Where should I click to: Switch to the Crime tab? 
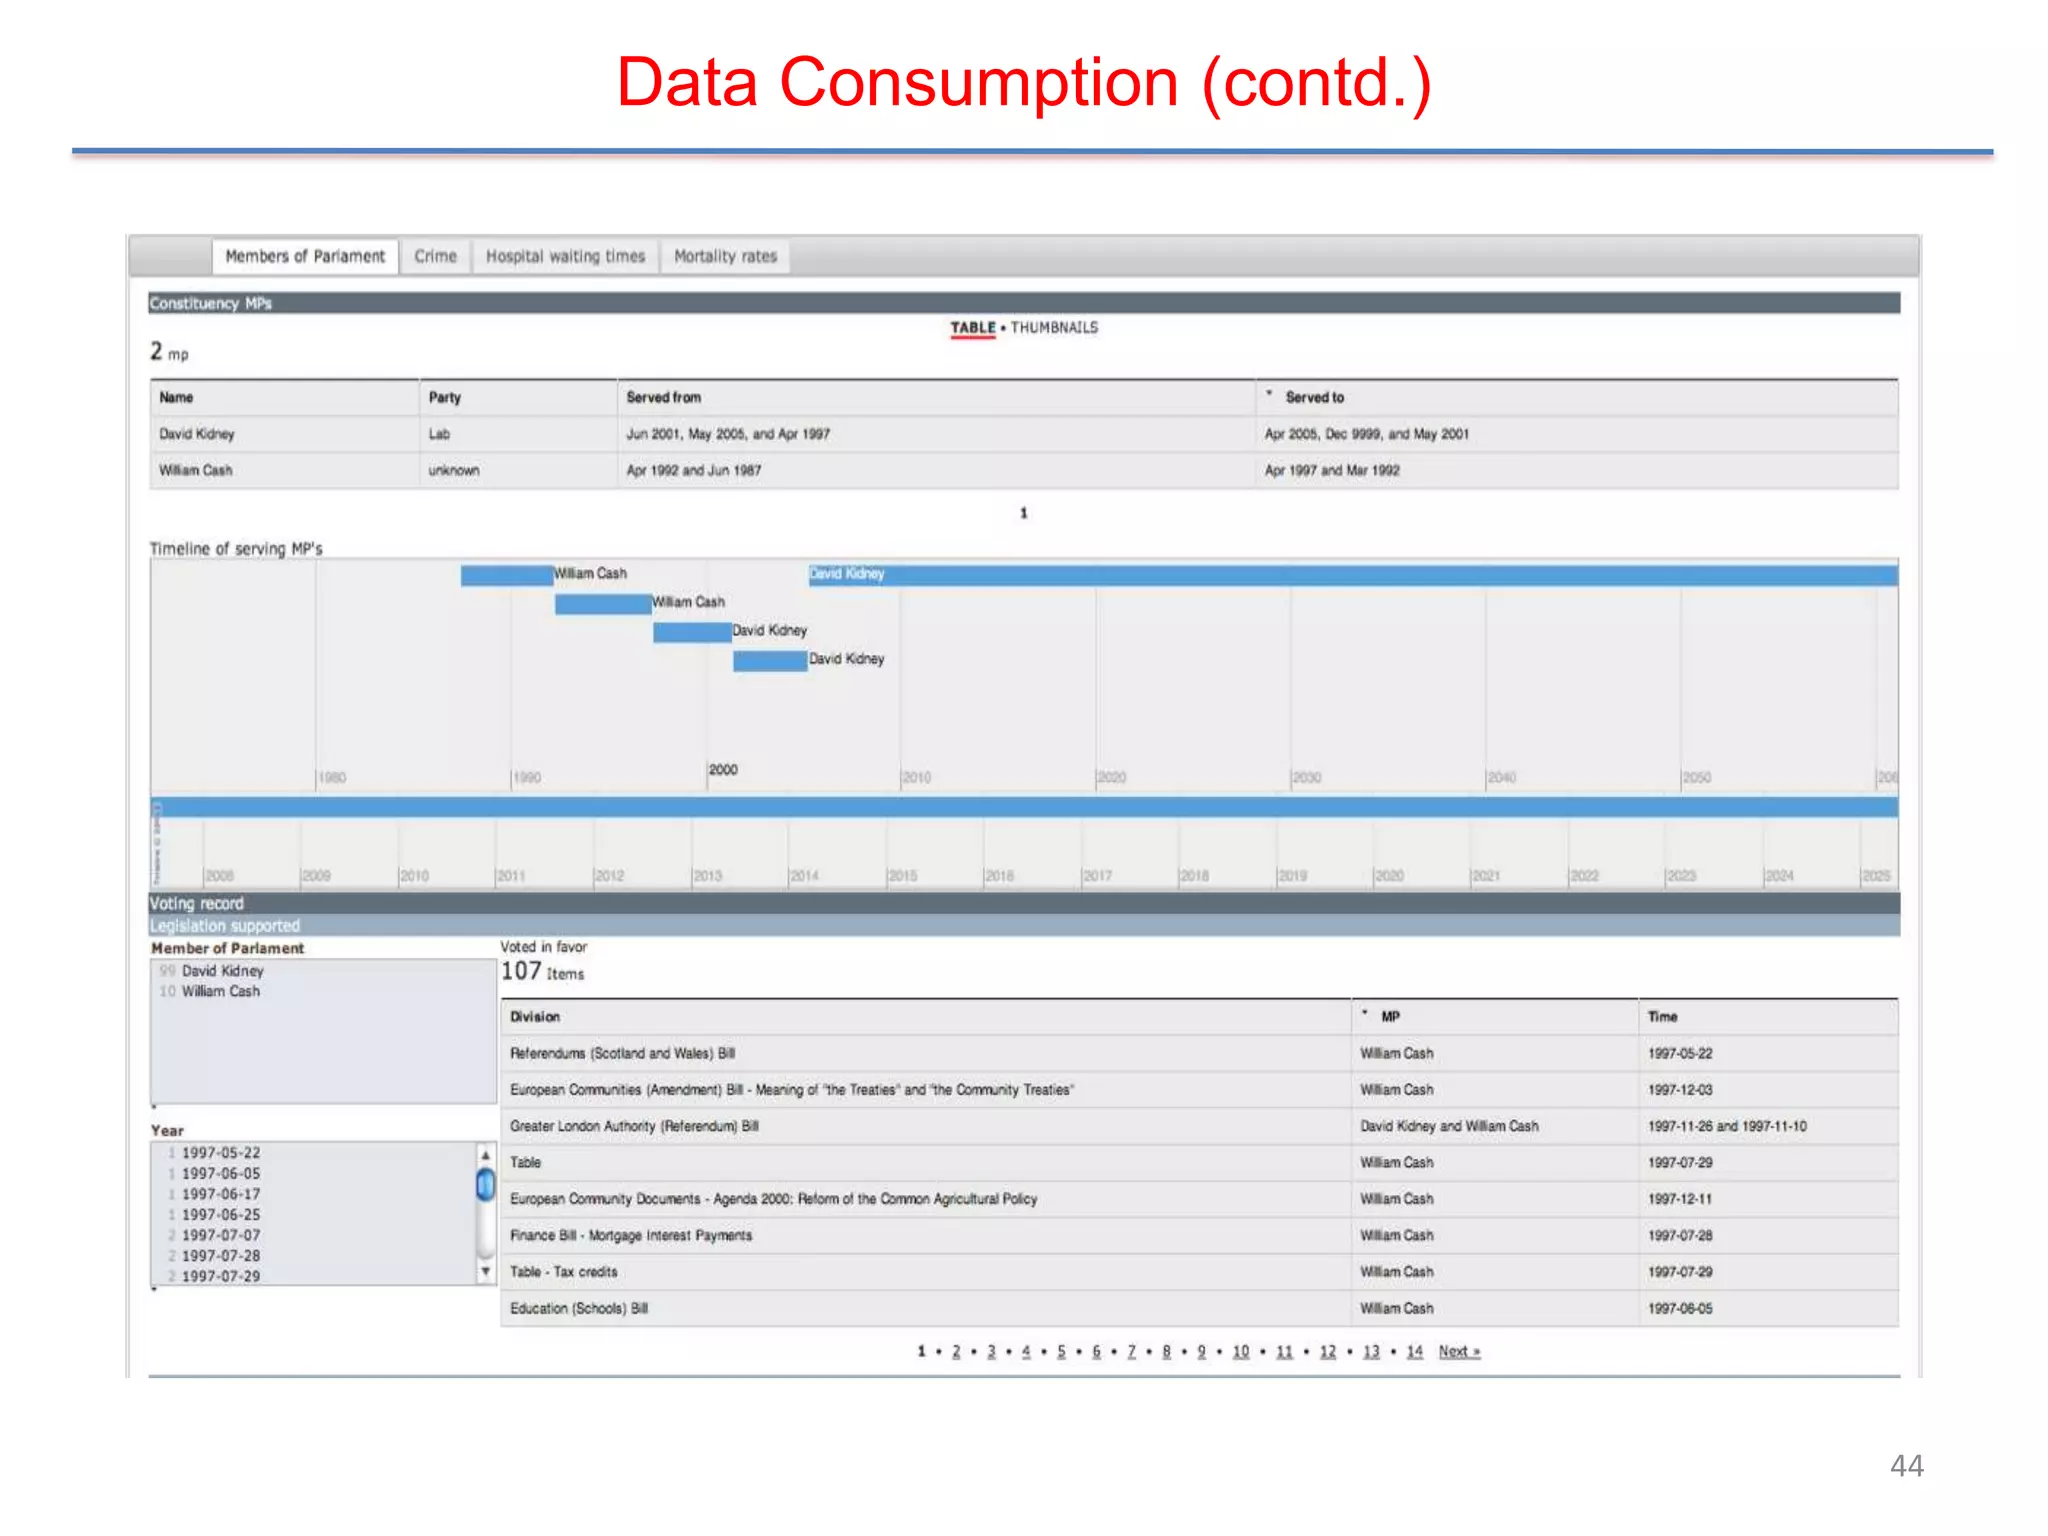click(x=435, y=256)
